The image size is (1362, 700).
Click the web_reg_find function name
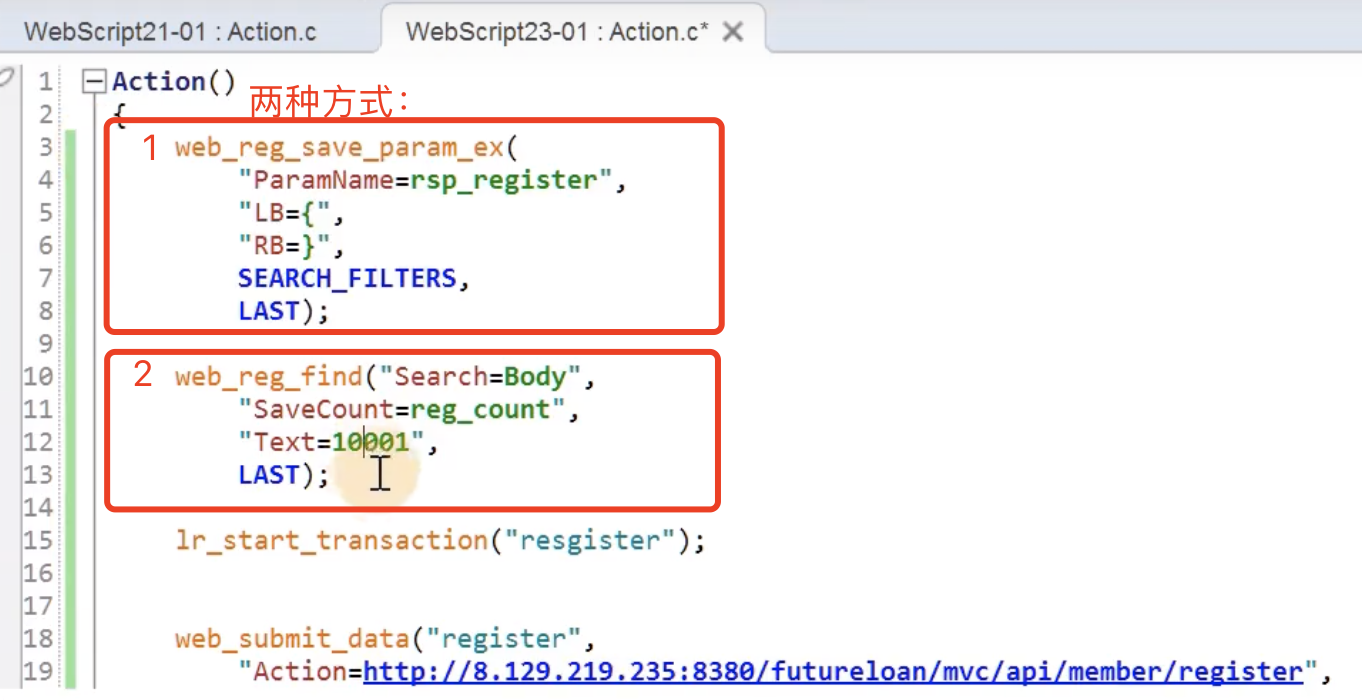[268, 377]
